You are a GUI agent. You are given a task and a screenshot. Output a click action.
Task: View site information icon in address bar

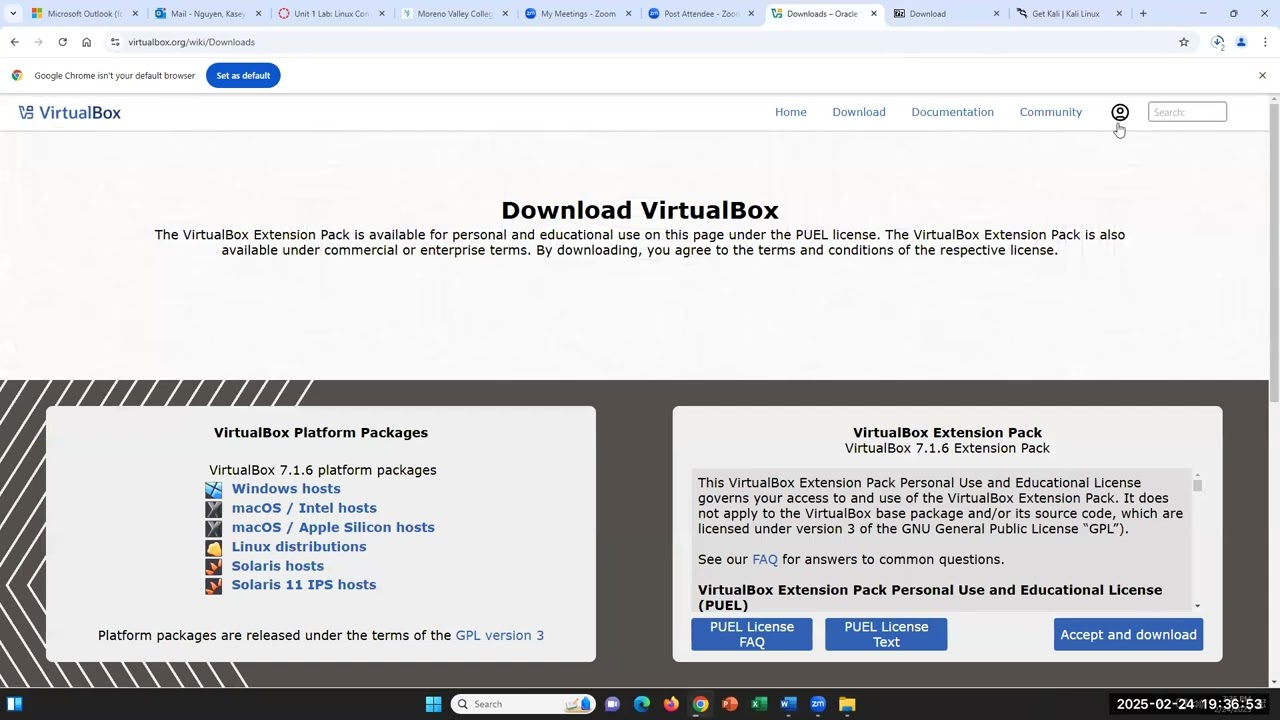pyautogui.click(x=115, y=42)
